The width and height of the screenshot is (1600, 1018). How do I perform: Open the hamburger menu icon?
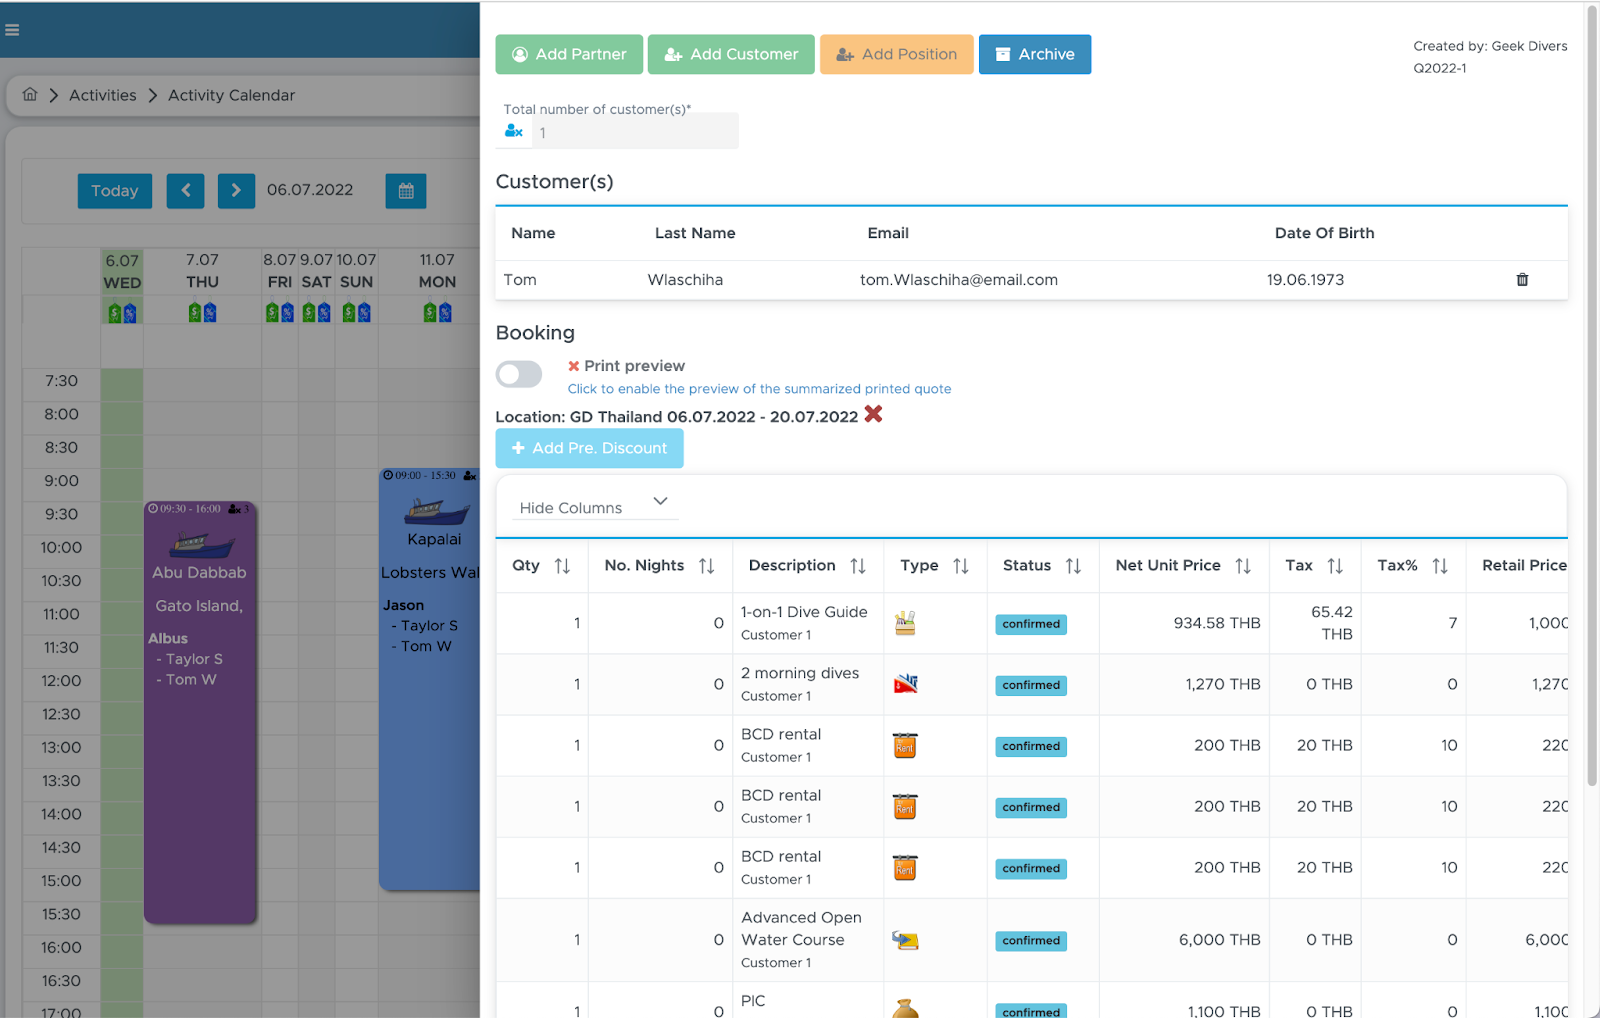pos(12,30)
